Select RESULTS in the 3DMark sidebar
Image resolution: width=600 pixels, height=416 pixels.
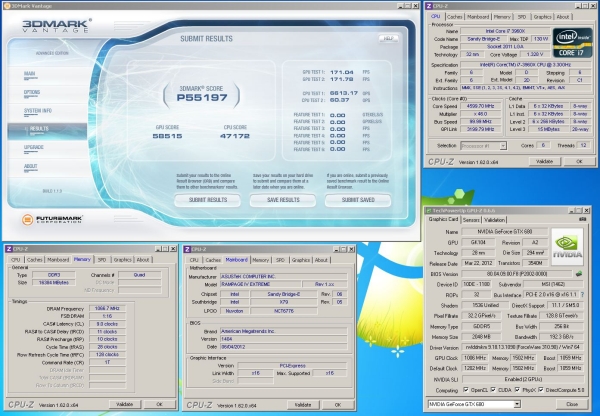(x=47, y=131)
